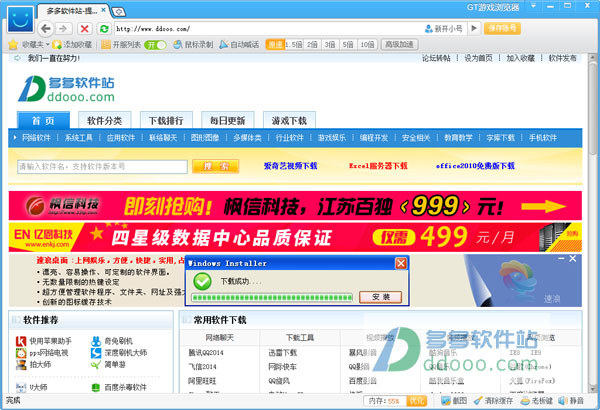Click 截图 screenshot tool in status bar
The width and height of the screenshot is (600, 410).
[x=454, y=401]
